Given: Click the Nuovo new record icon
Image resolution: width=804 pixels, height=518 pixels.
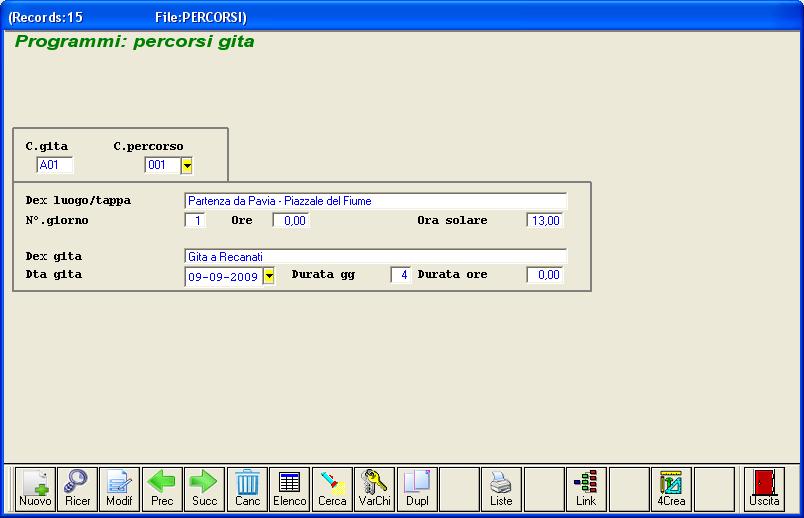Looking at the screenshot, I should [x=35, y=489].
